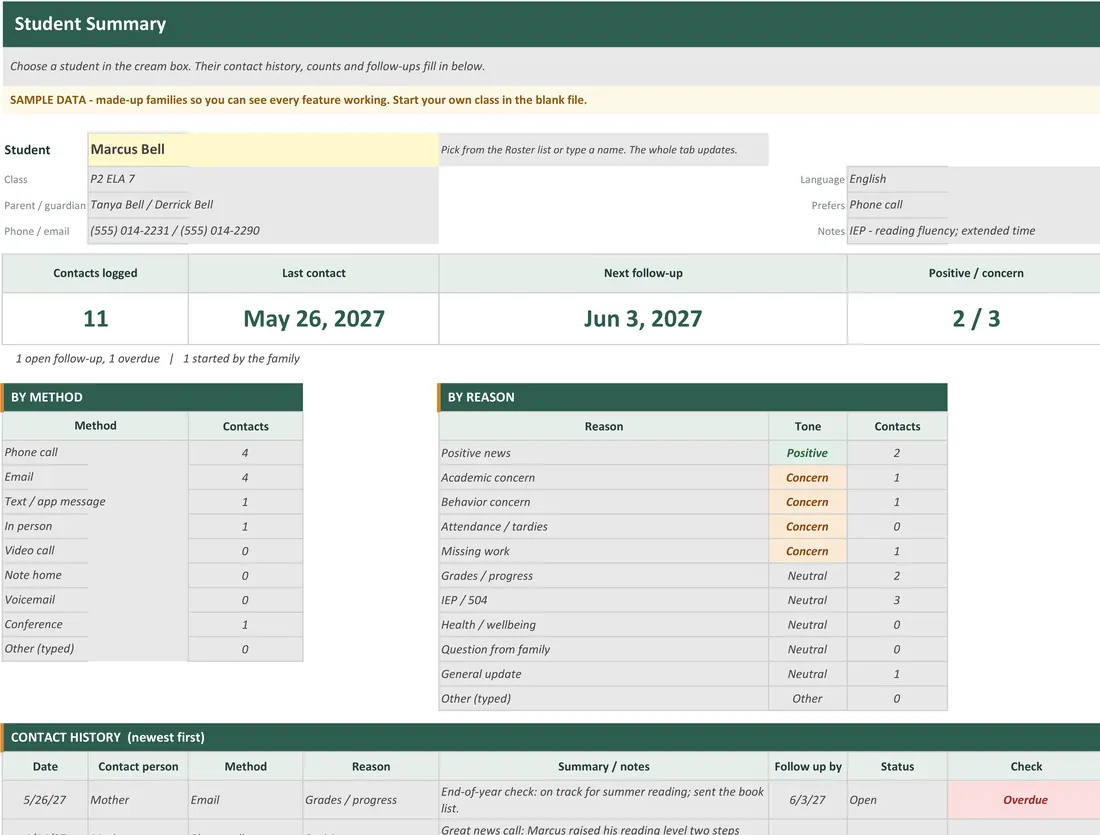
Task: Select 'Tanya Bell / Derrick Bell' cell
Action: (x=263, y=205)
